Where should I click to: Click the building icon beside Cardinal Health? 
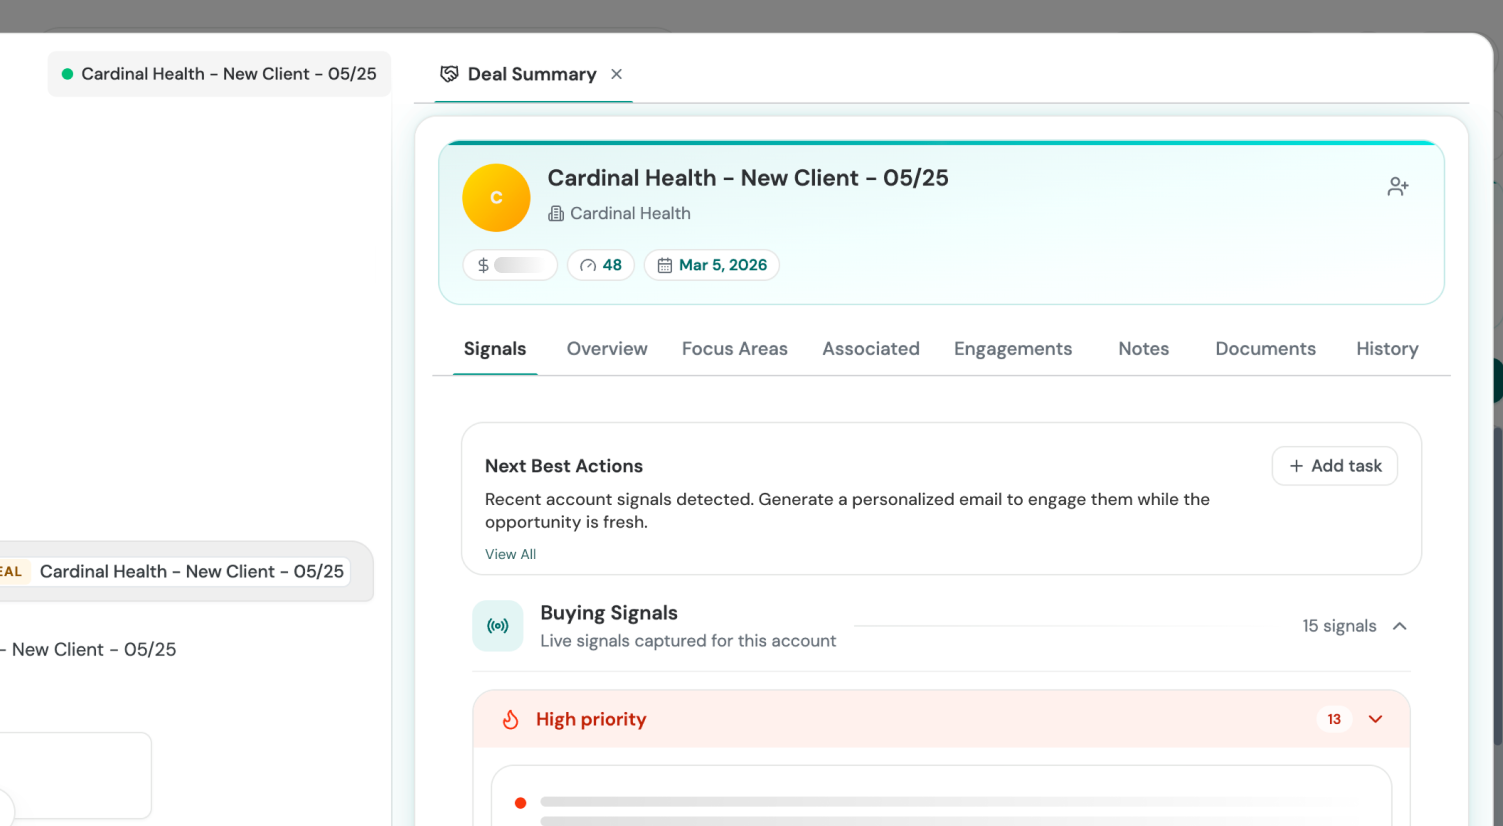point(556,213)
